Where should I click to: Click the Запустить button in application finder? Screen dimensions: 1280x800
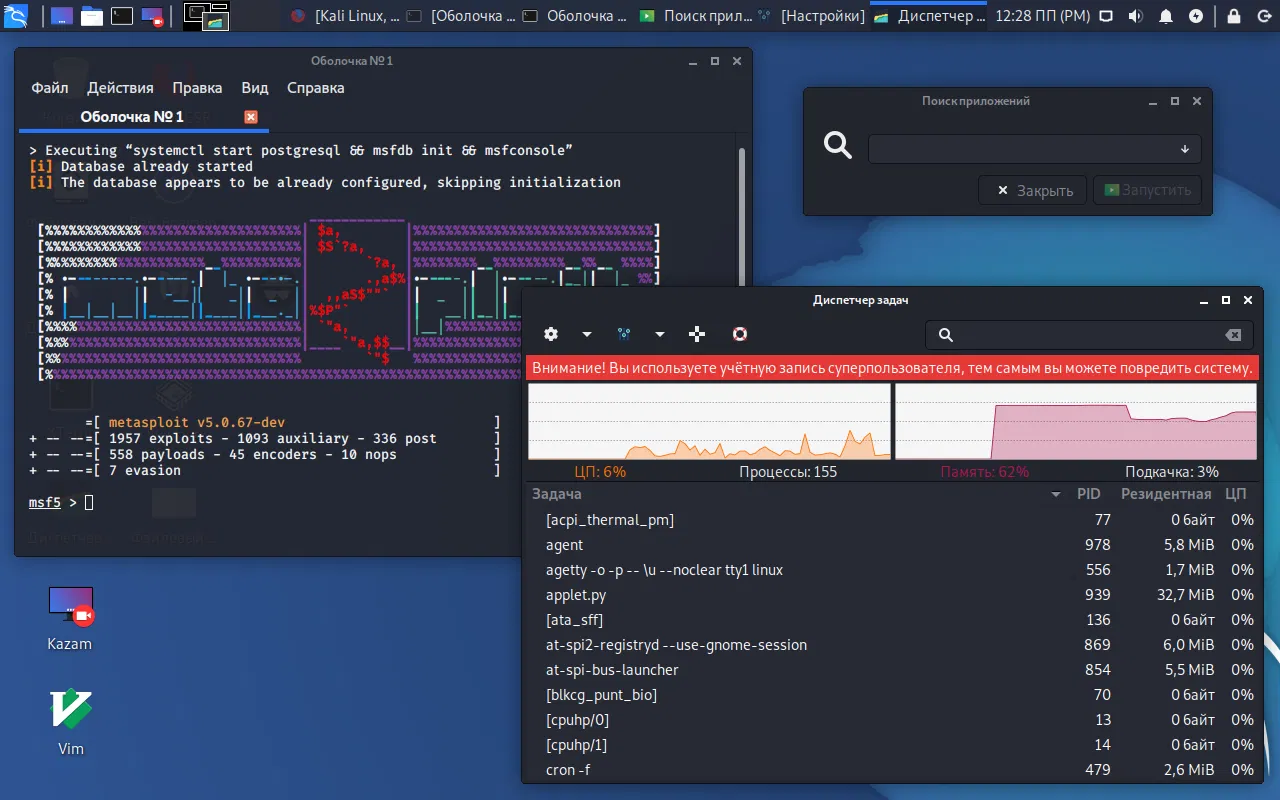(1147, 190)
